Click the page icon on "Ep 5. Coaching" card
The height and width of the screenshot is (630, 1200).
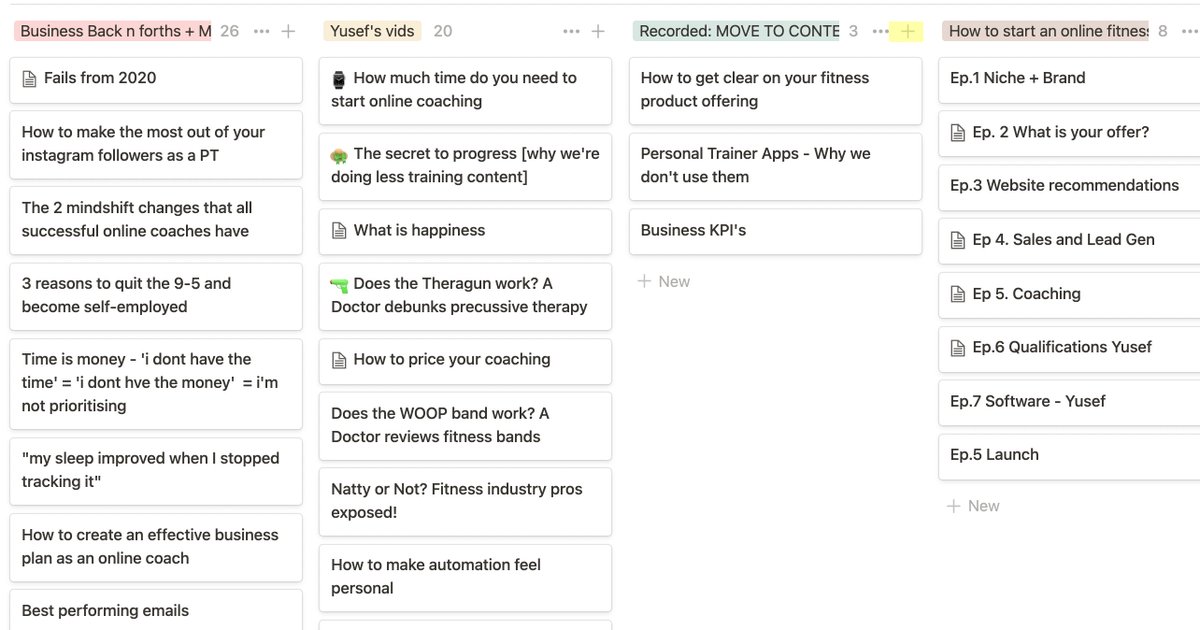click(957, 293)
